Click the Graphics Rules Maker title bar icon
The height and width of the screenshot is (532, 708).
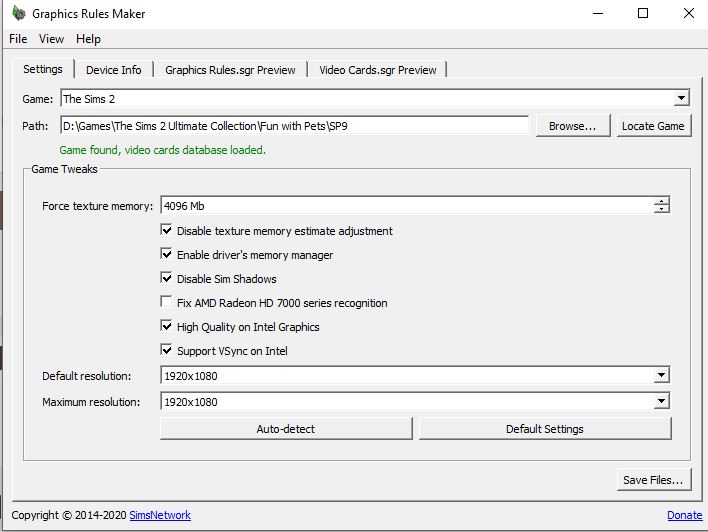click(17, 14)
